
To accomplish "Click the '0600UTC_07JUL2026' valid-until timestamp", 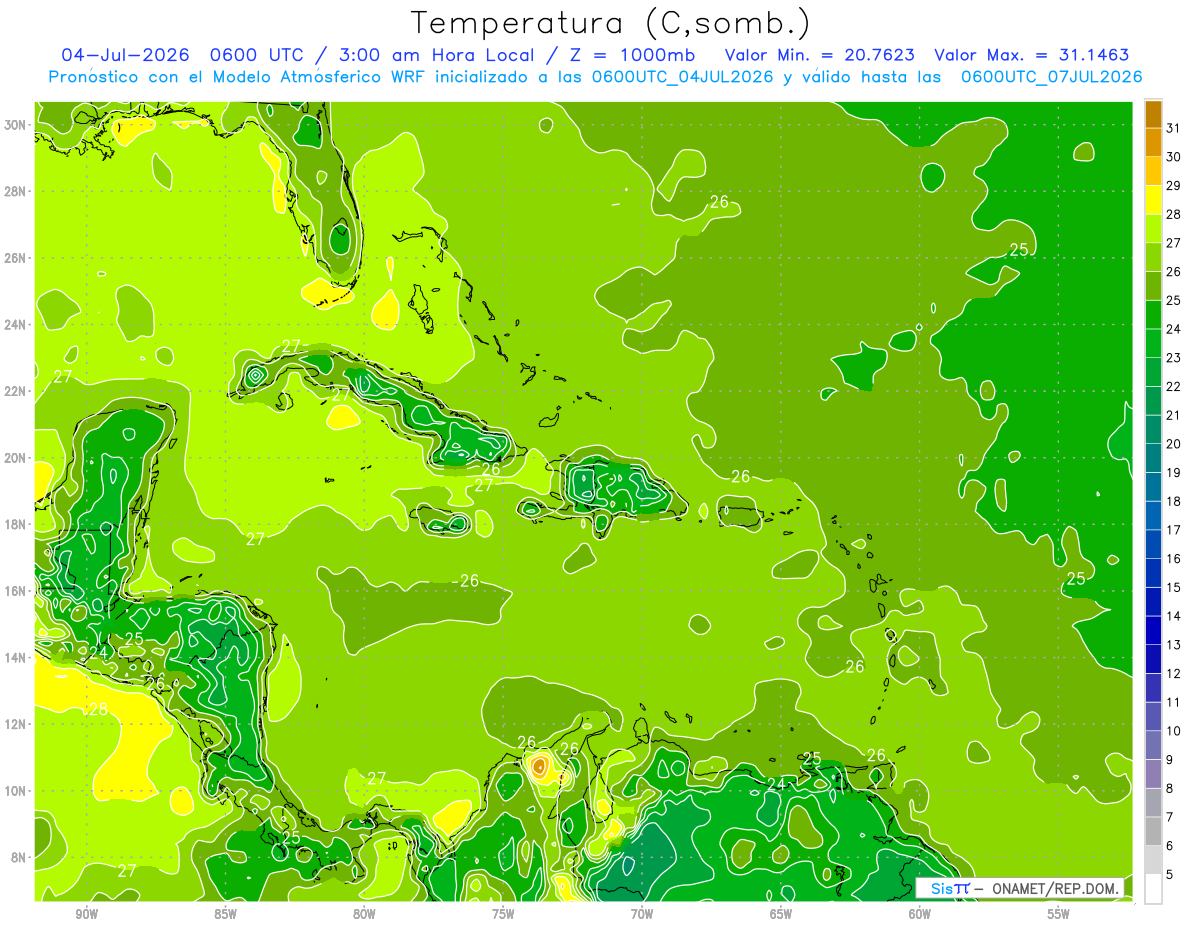I will pos(1051,77).
